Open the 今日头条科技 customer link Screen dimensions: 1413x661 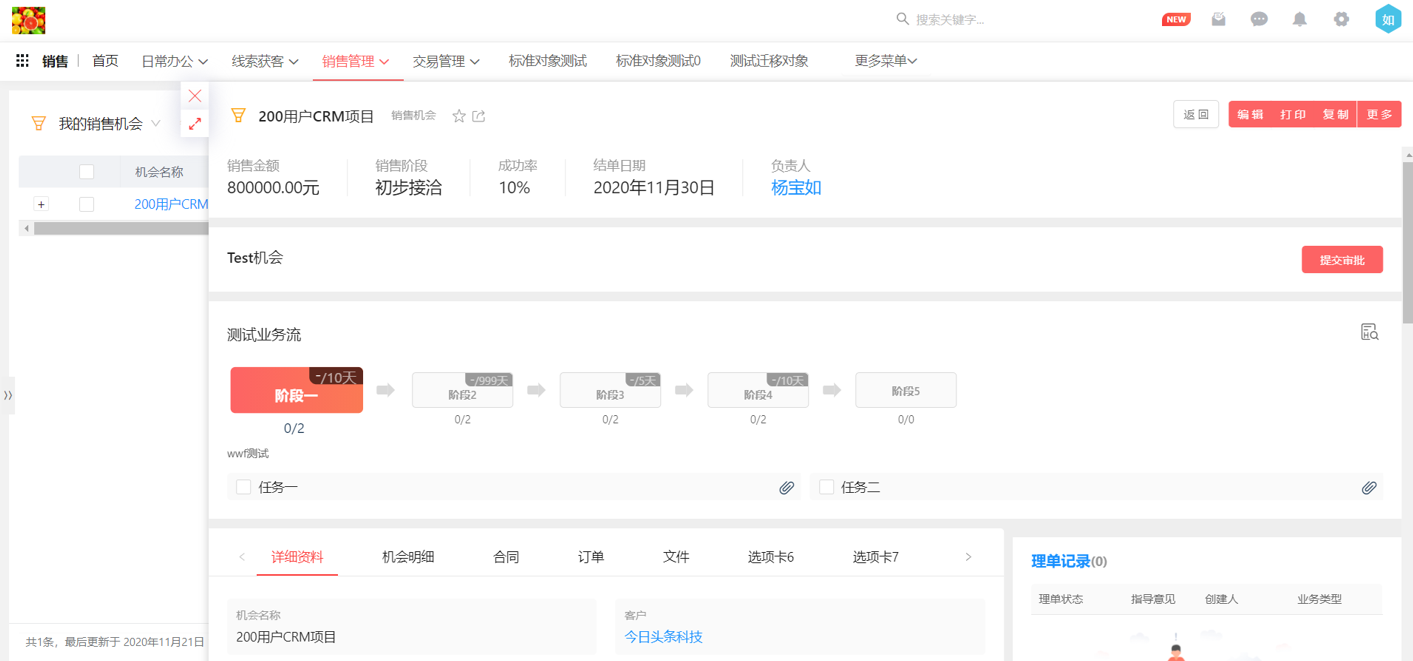(663, 637)
